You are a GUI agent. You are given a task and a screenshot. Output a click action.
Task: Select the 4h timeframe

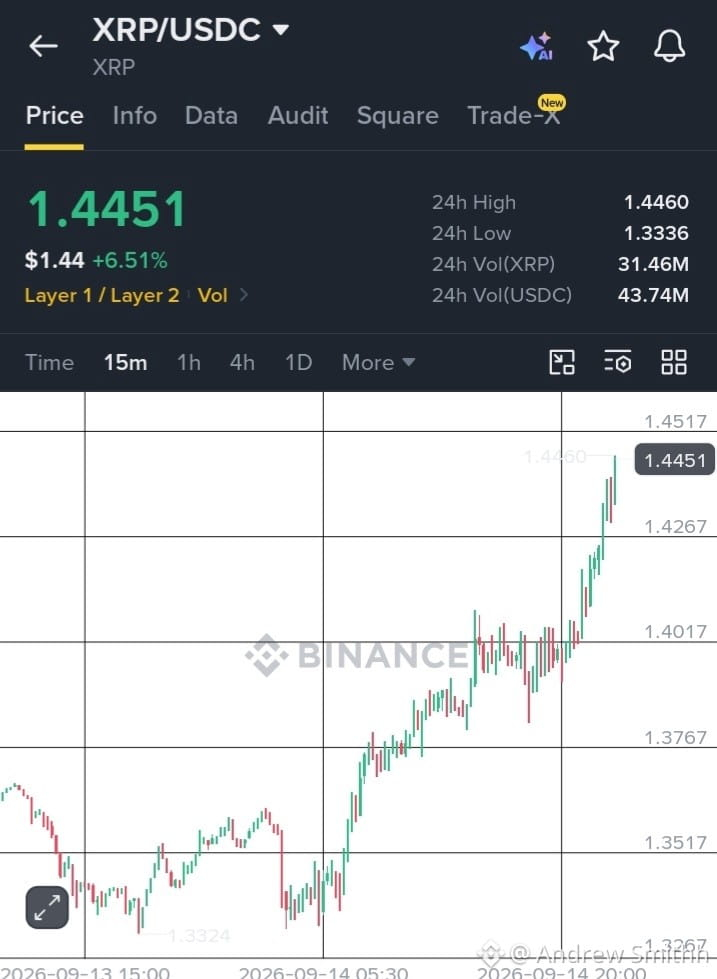(x=242, y=363)
